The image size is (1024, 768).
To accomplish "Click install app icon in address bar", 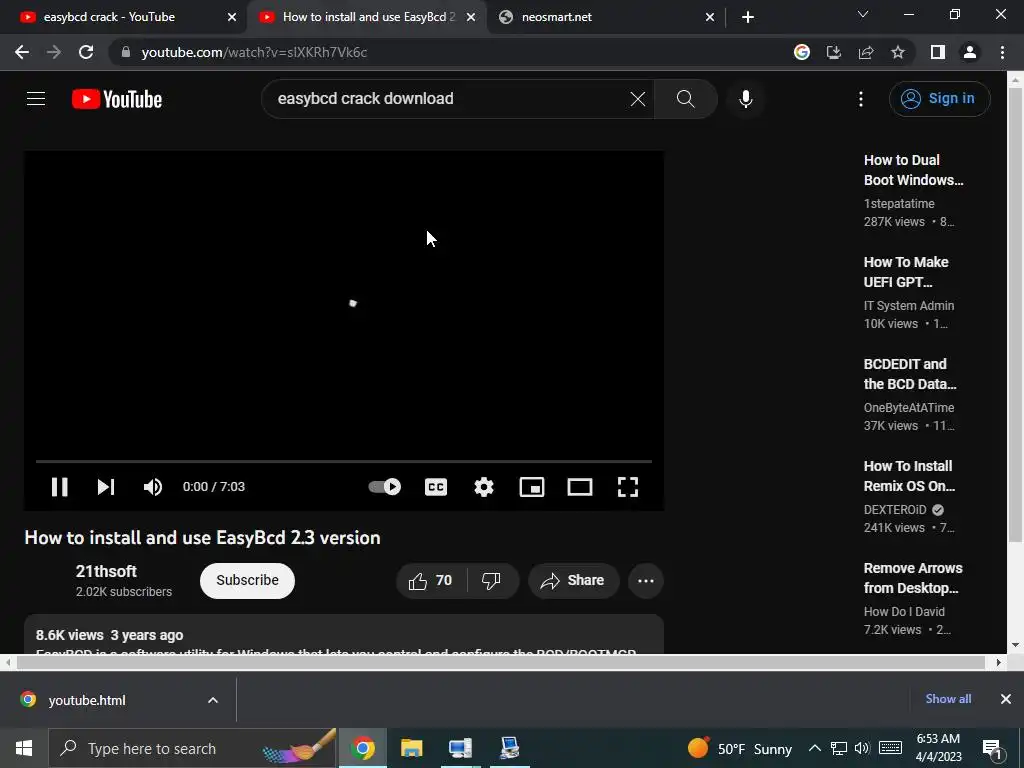I will (x=833, y=52).
